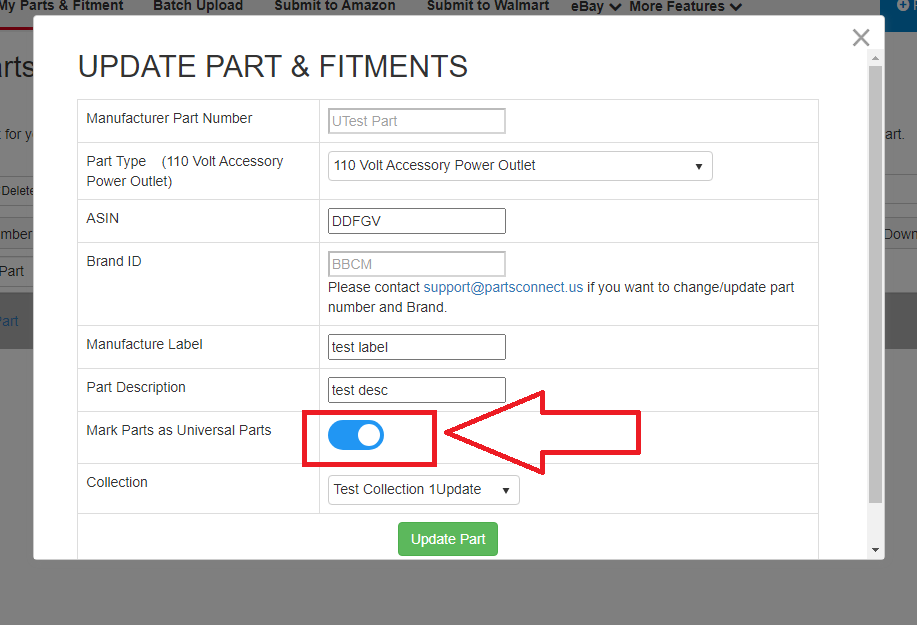Click the Manufacturer Part Number field
Image resolution: width=917 pixels, height=625 pixels.
click(x=417, y=121)
